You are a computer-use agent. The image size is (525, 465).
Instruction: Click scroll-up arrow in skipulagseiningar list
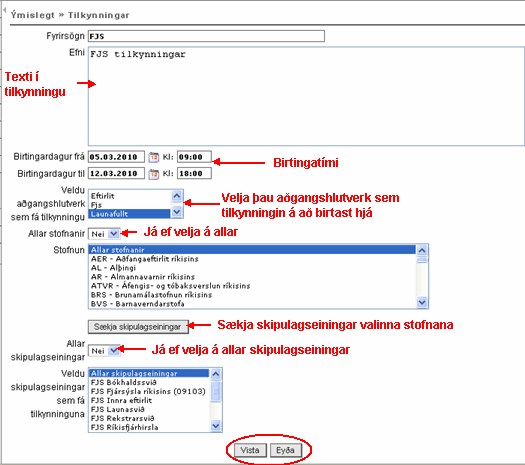point(216,374)
